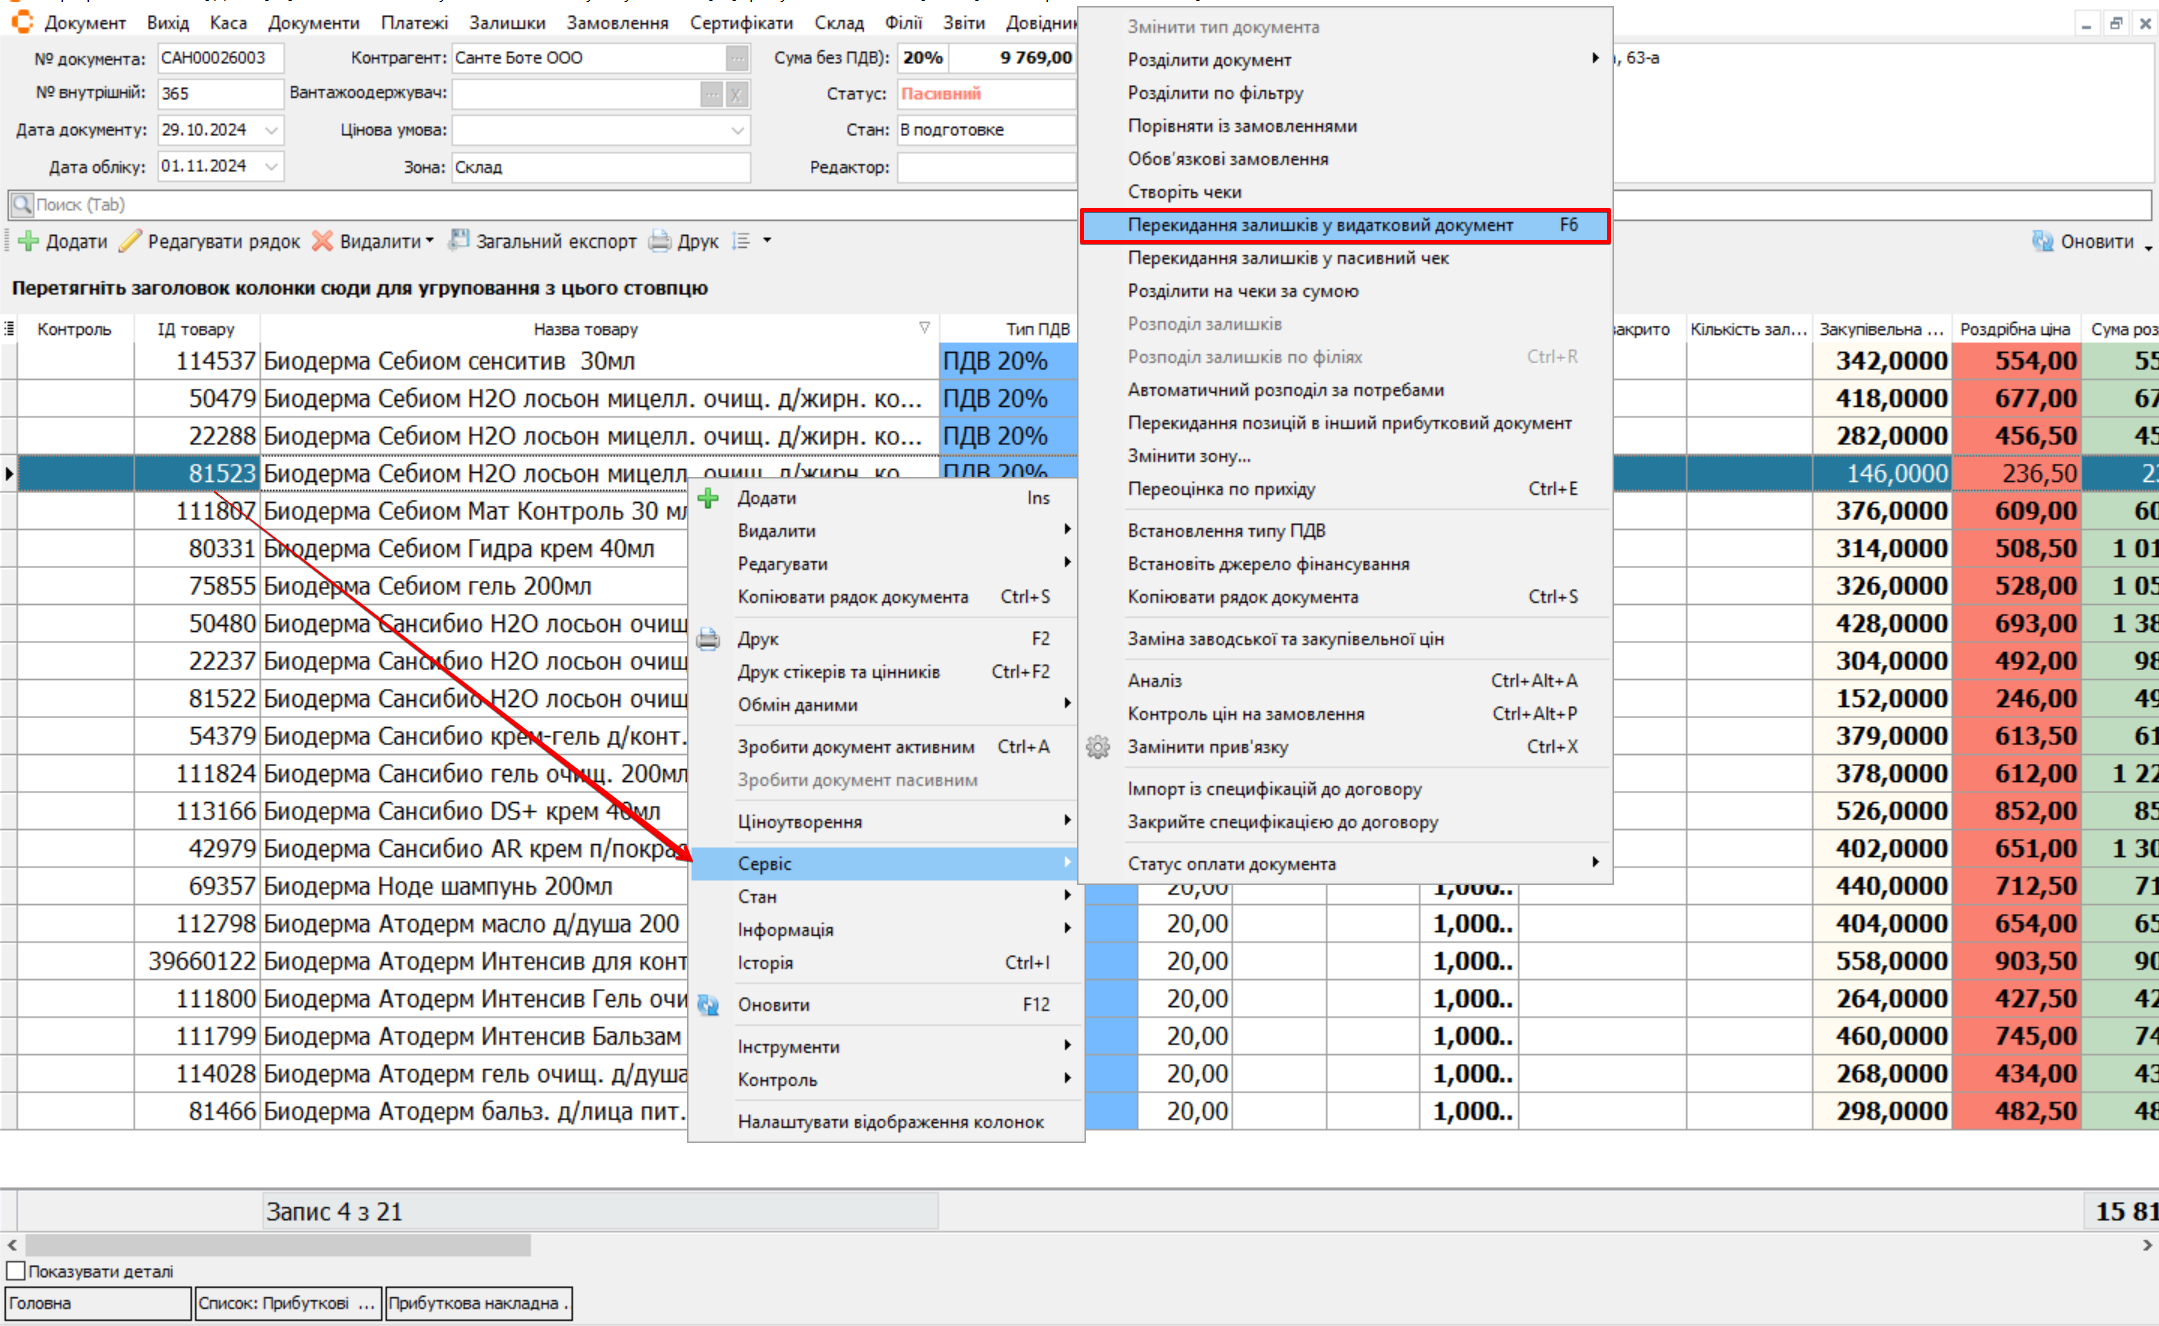This screenshot has width=2159, height=1326.
Task: Switch to the Головна bottom tab
Action: tap(97, 1303)
